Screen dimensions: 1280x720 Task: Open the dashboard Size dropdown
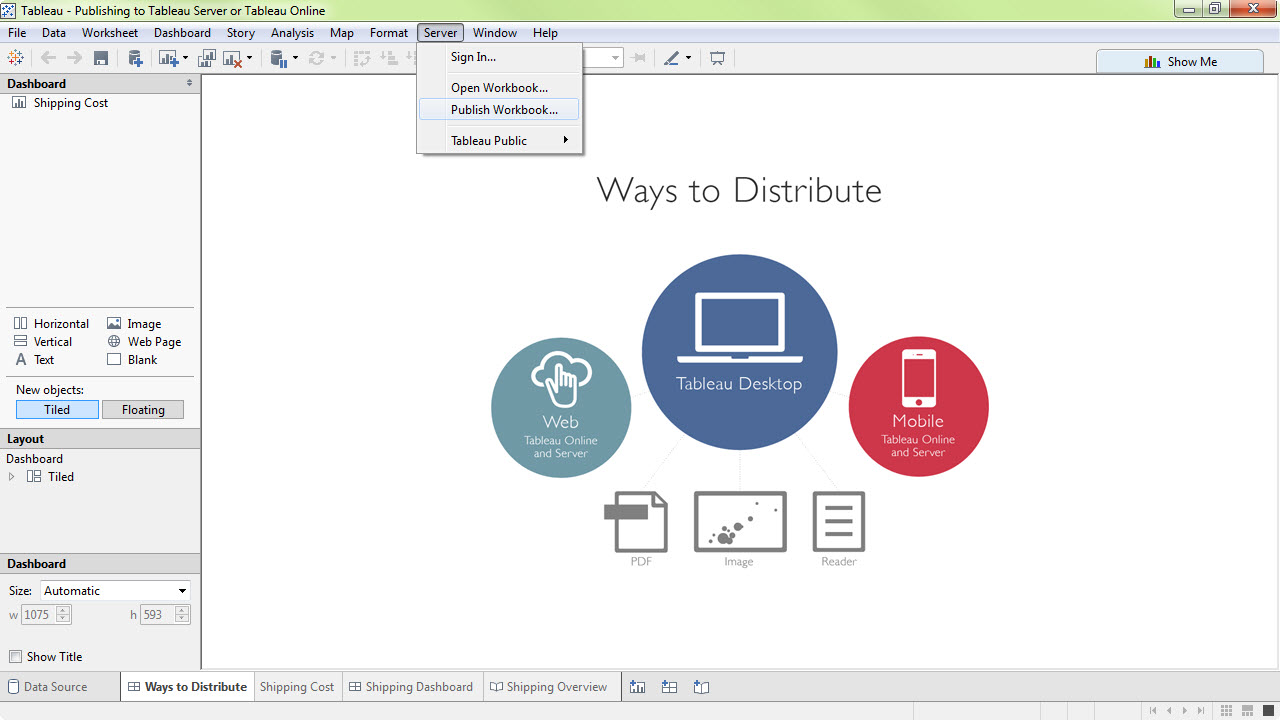click(115, 591)
